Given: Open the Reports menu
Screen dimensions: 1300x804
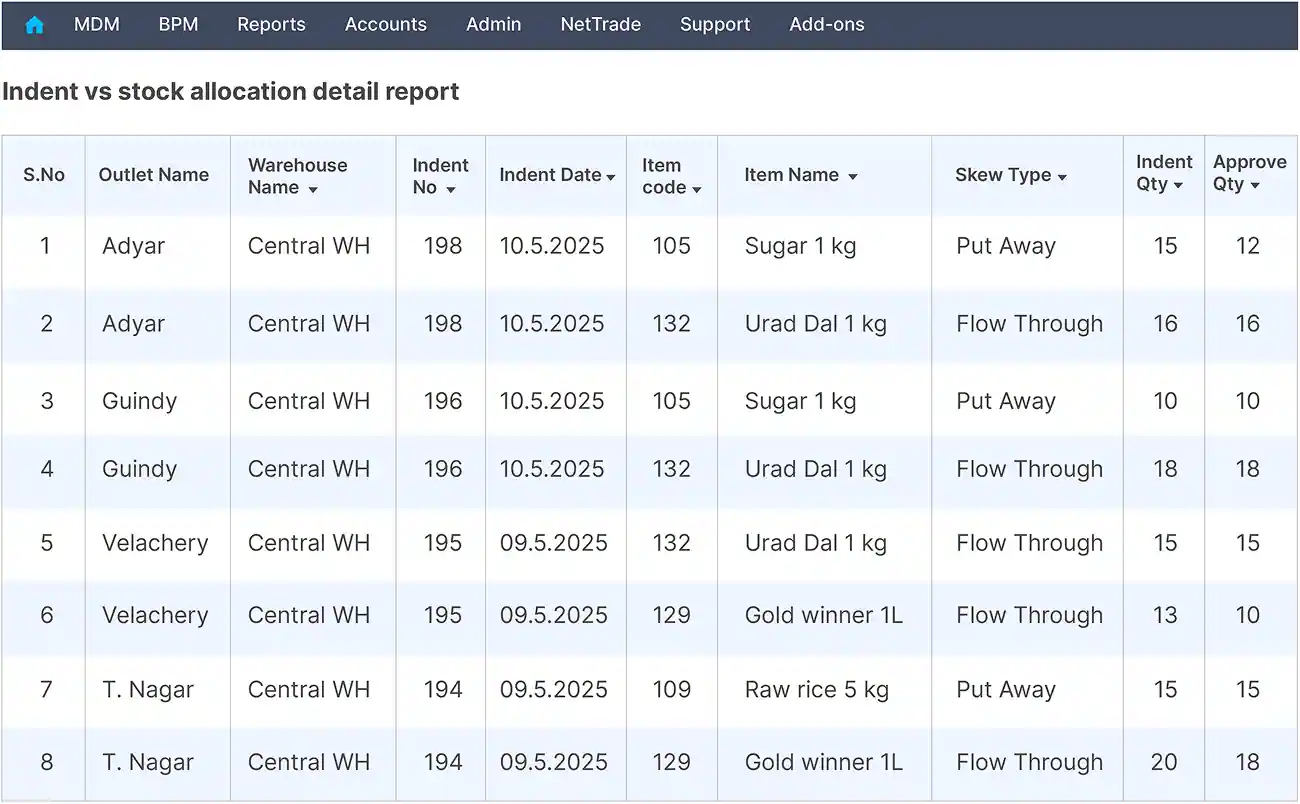Looking at the screenshot, I should (271, 25).
